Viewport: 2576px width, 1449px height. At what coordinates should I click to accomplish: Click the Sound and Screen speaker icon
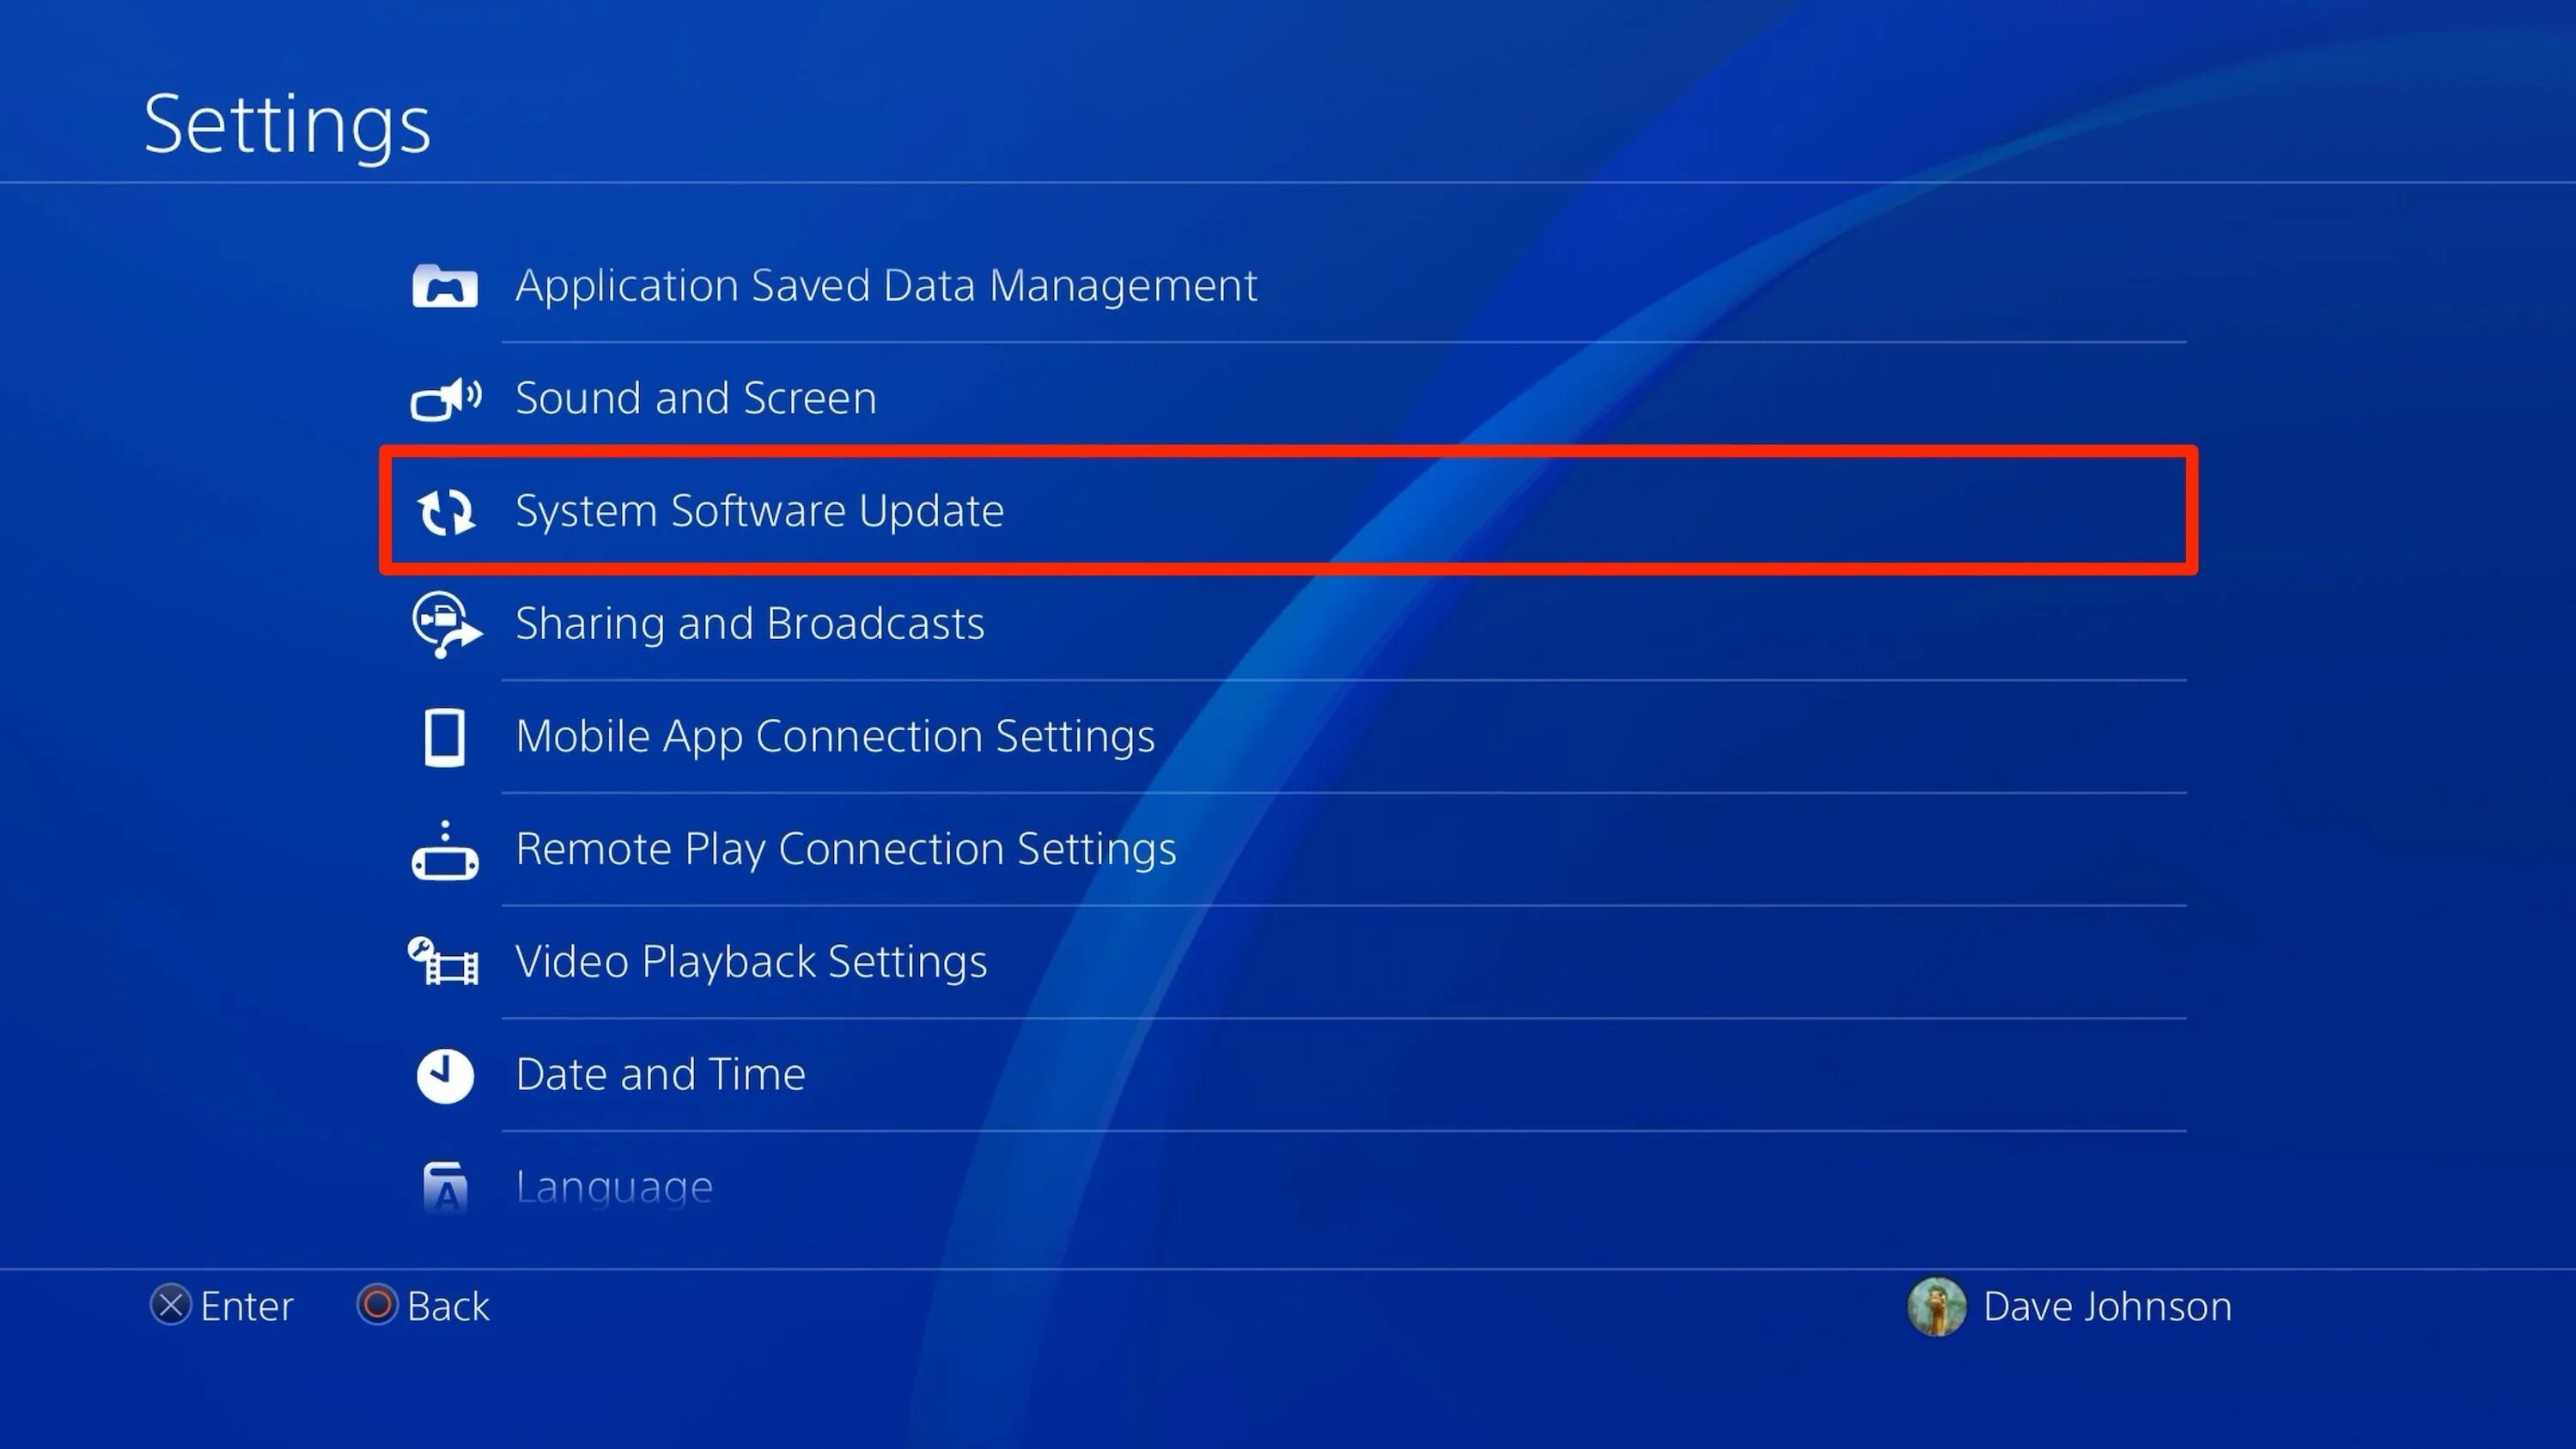[446, 399]
